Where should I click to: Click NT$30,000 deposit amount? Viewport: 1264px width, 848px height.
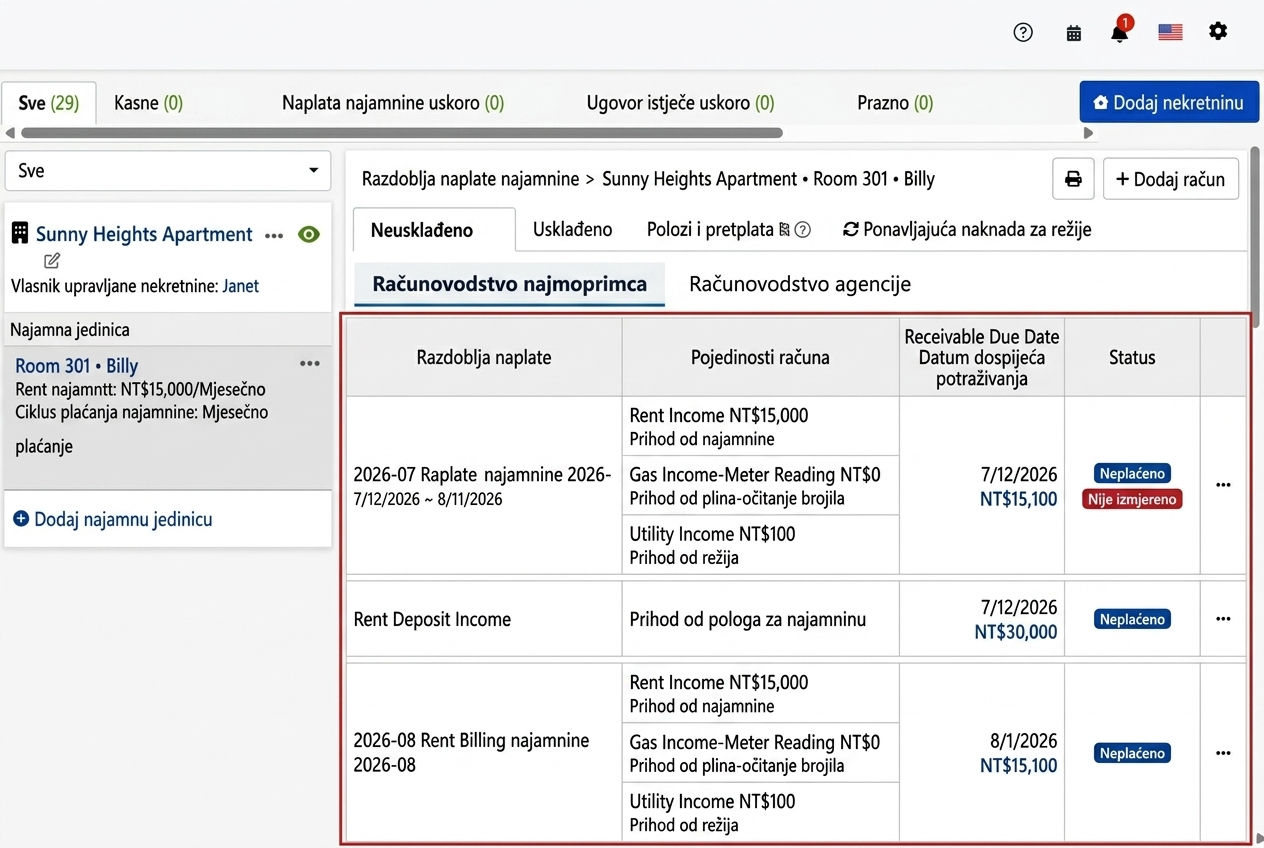click(1016, 632)
